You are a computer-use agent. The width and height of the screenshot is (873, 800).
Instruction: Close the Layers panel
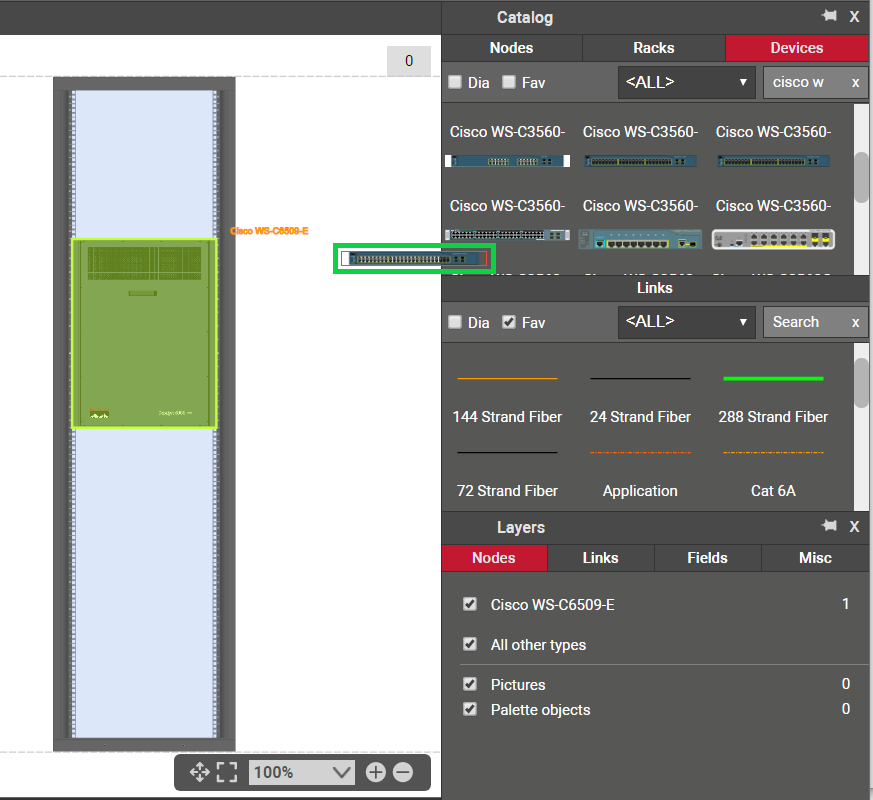point(855,527)
